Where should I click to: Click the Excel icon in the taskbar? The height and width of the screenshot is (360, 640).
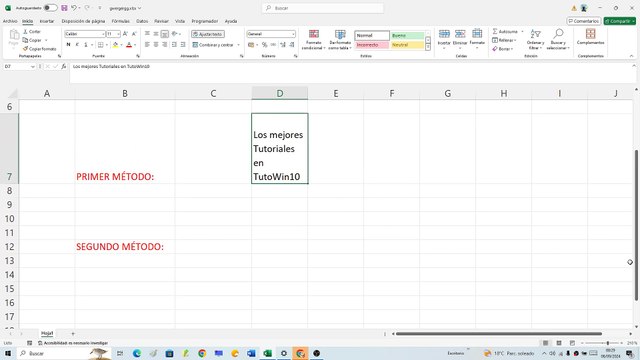(268, 353)
